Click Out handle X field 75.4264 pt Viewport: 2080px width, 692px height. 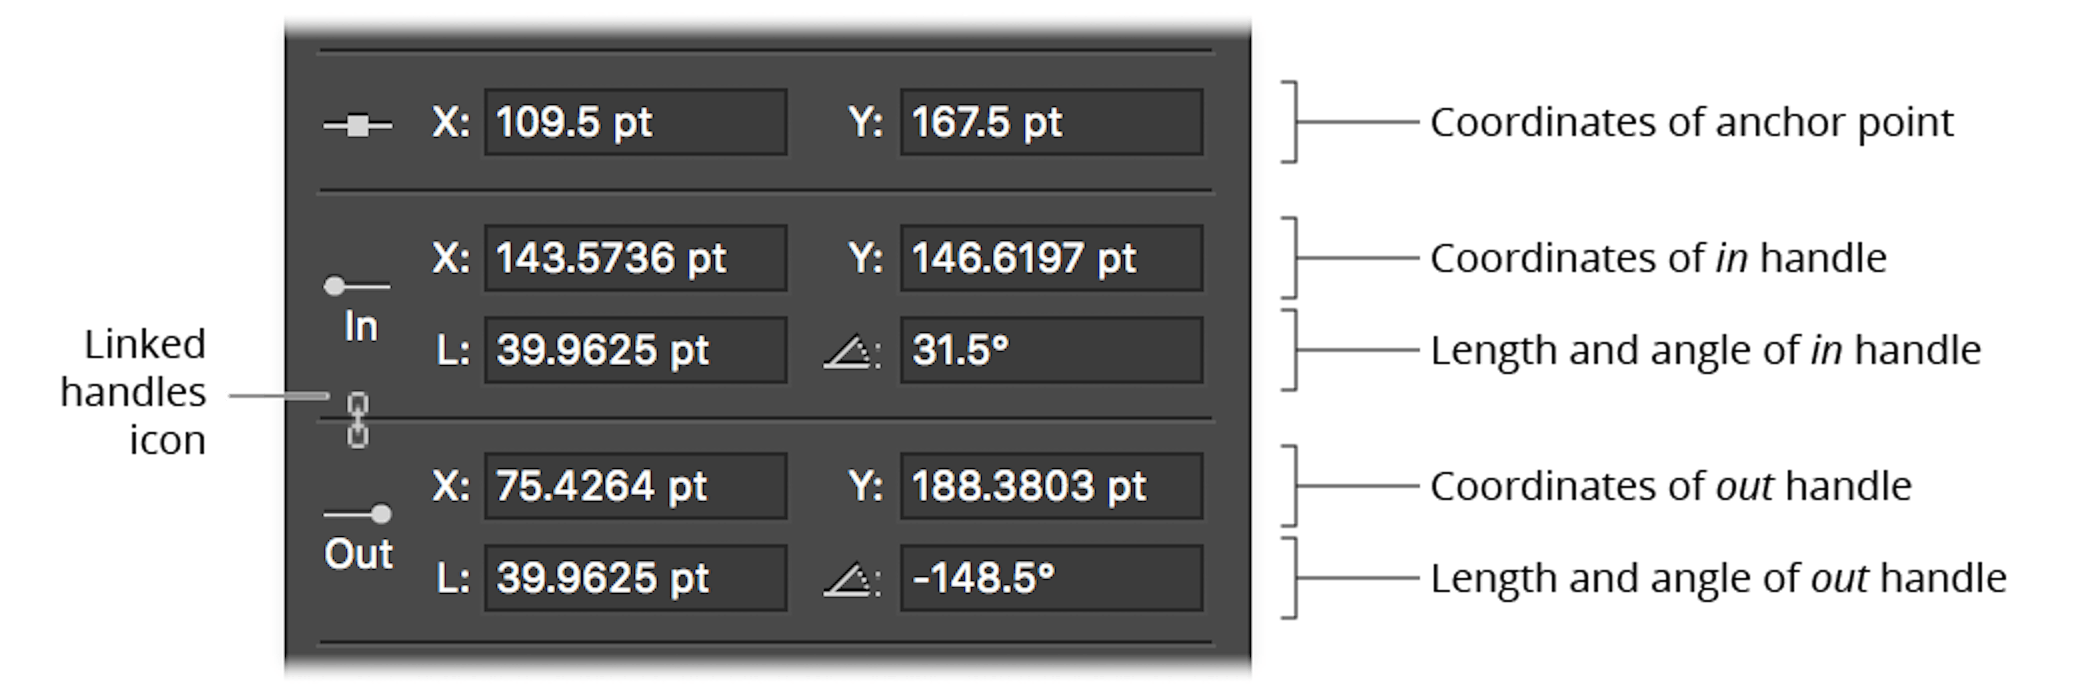click(x=636, y=487)
